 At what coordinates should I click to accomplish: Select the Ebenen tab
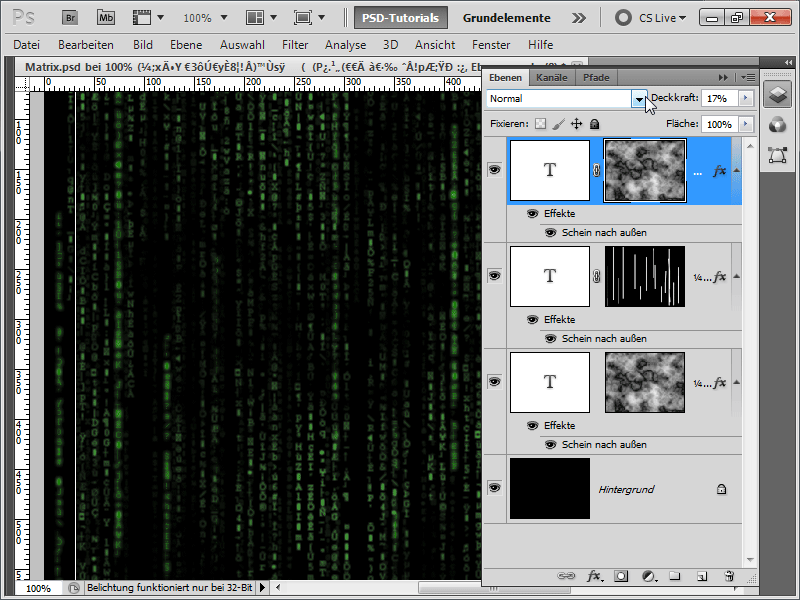click(505, 78)
